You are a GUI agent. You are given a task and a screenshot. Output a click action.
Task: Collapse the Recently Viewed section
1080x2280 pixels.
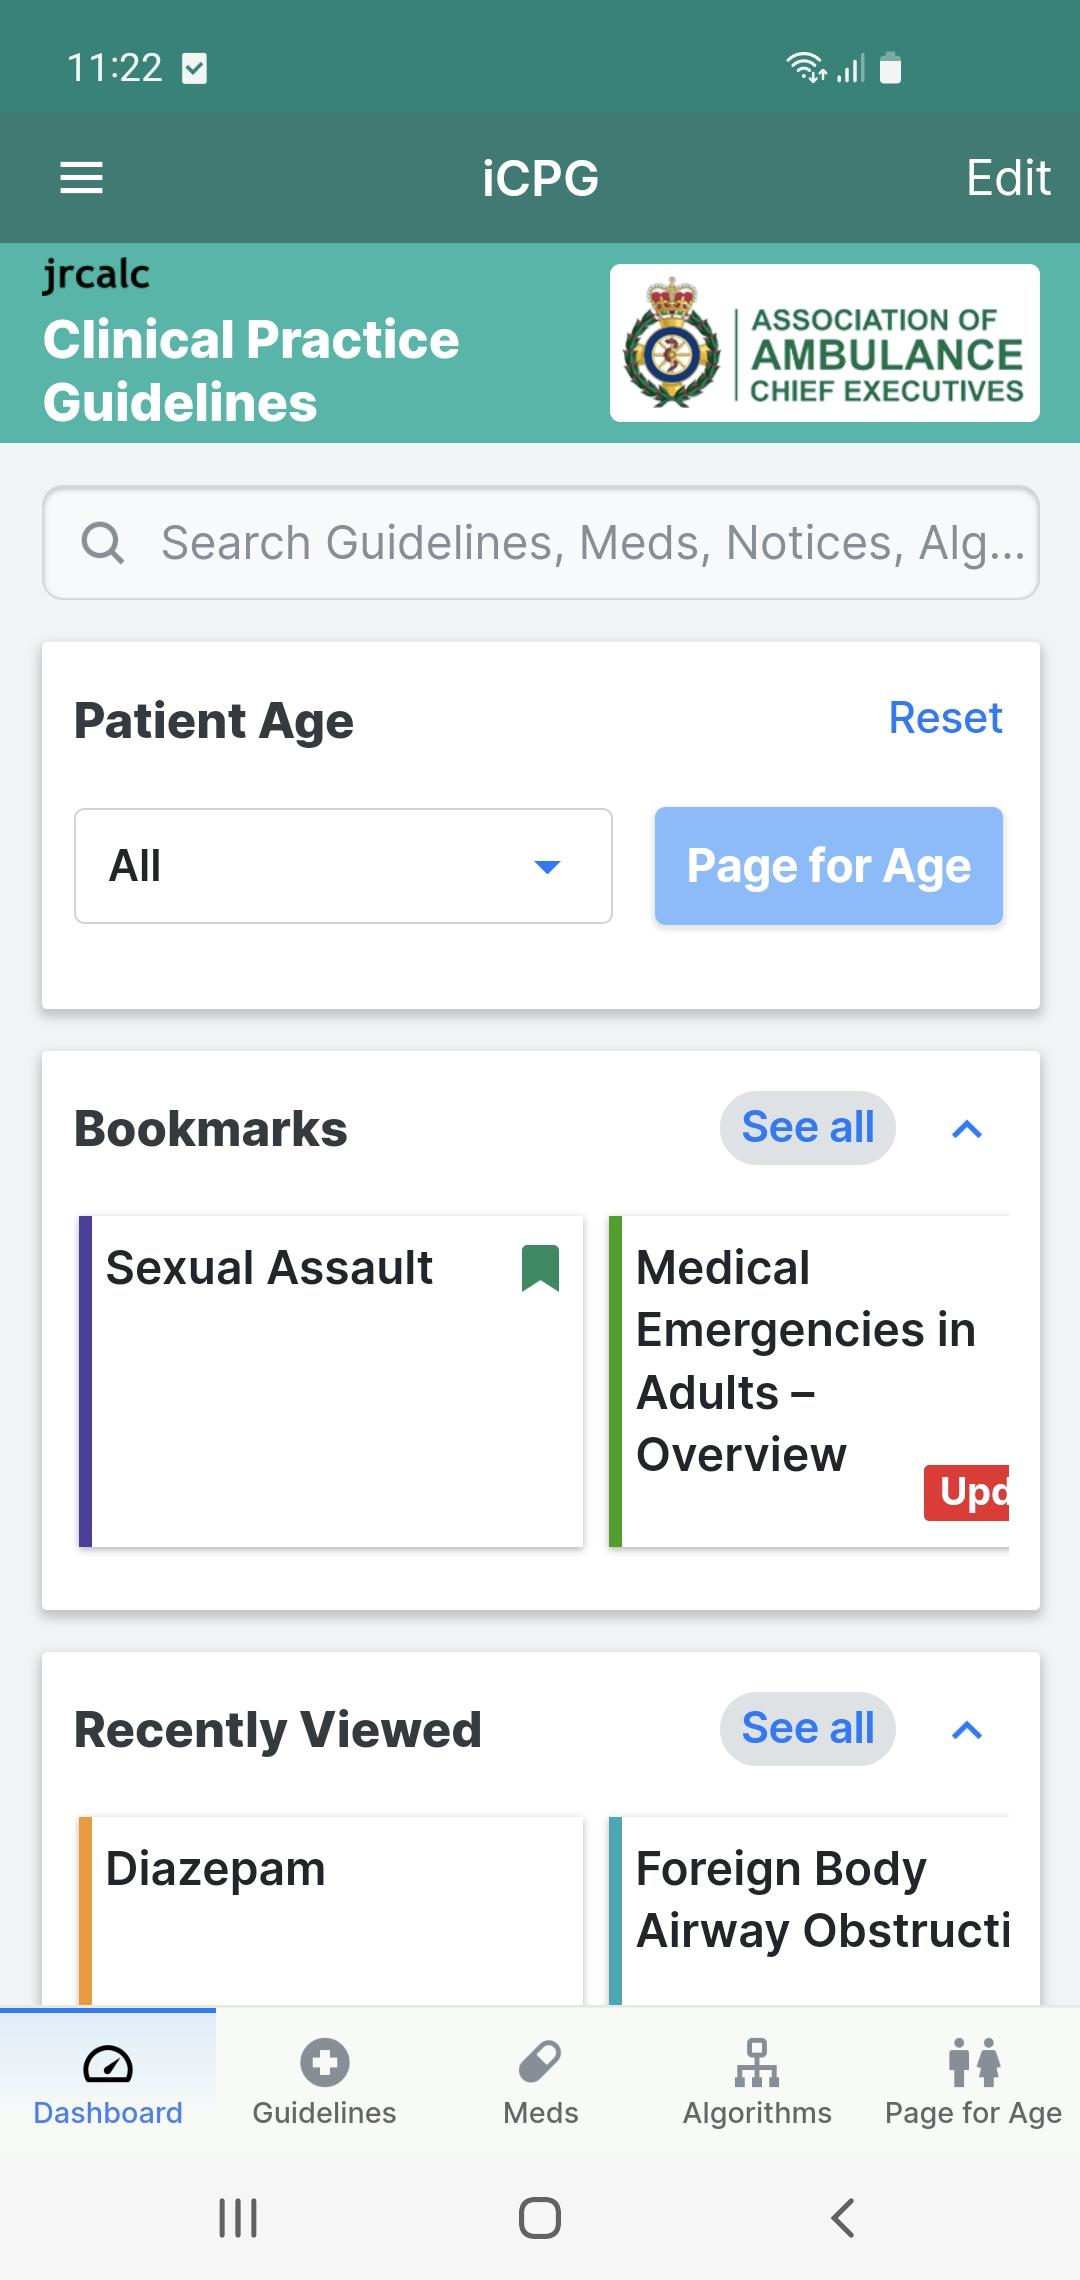(967, 1730)
